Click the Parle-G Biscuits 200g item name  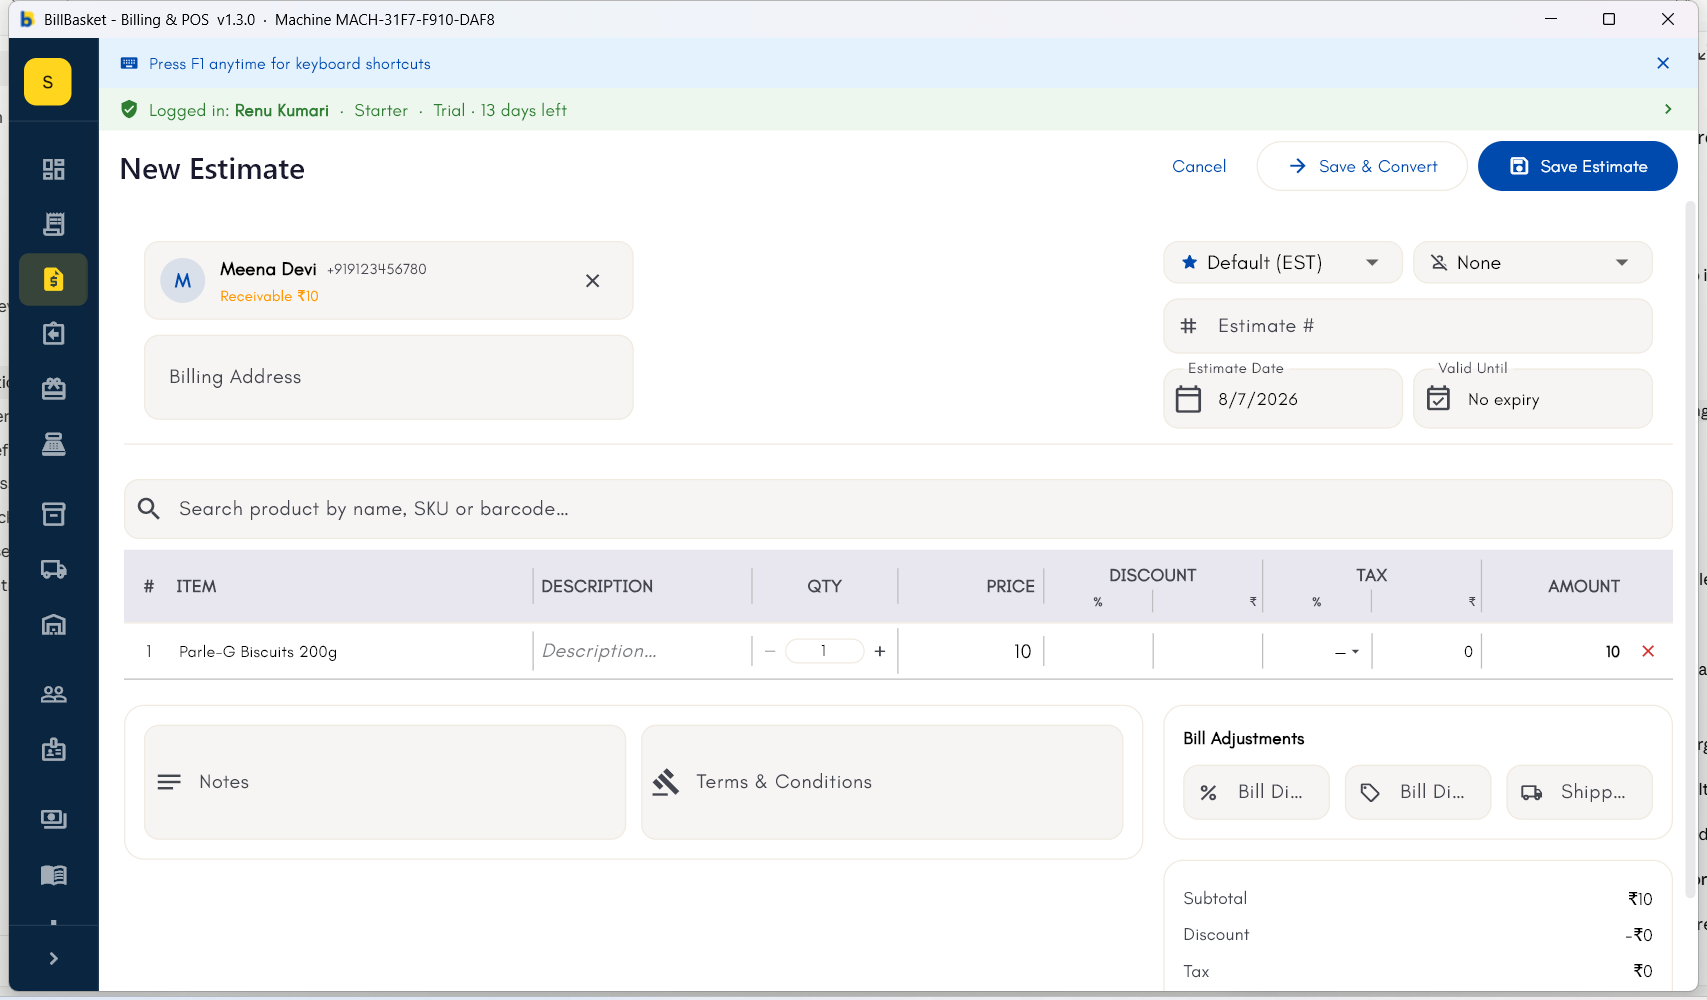[258, 652]
